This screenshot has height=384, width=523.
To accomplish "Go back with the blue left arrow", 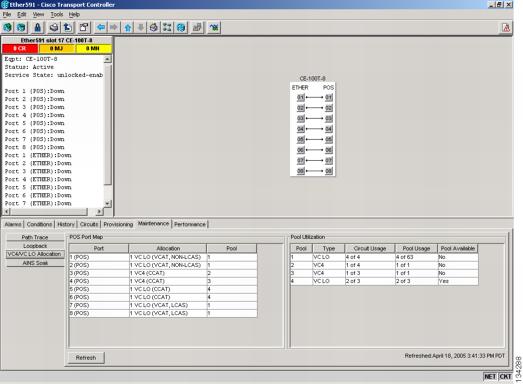I will (x=101, y=27).
